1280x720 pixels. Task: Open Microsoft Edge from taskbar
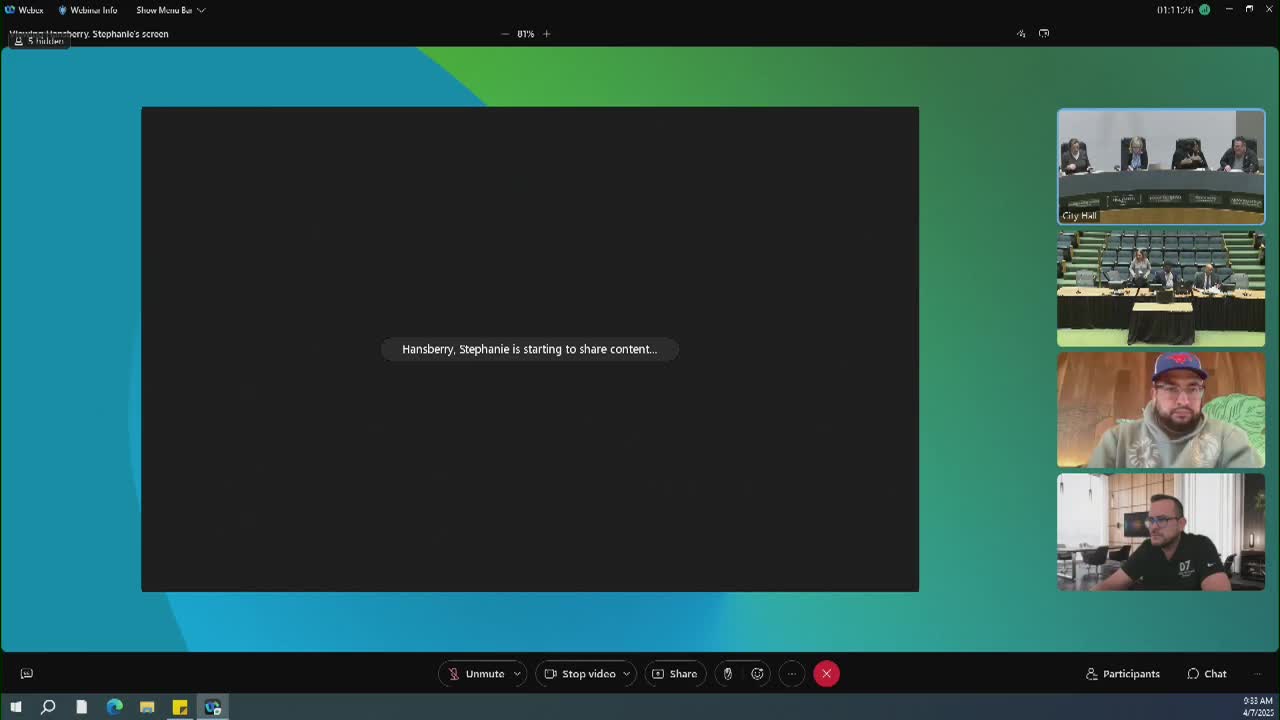point(114,707)
